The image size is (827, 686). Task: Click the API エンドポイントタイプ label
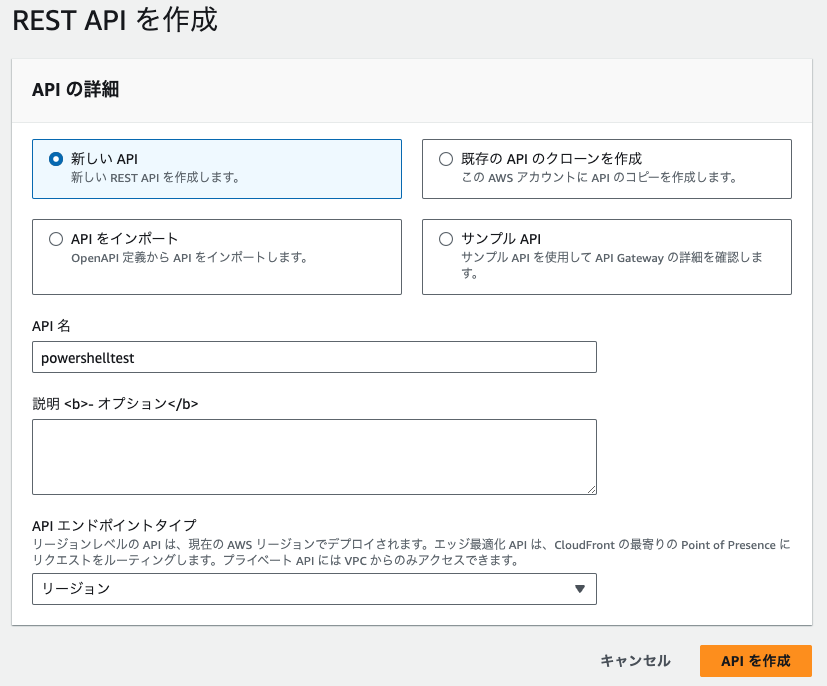[x=114, y=525]
